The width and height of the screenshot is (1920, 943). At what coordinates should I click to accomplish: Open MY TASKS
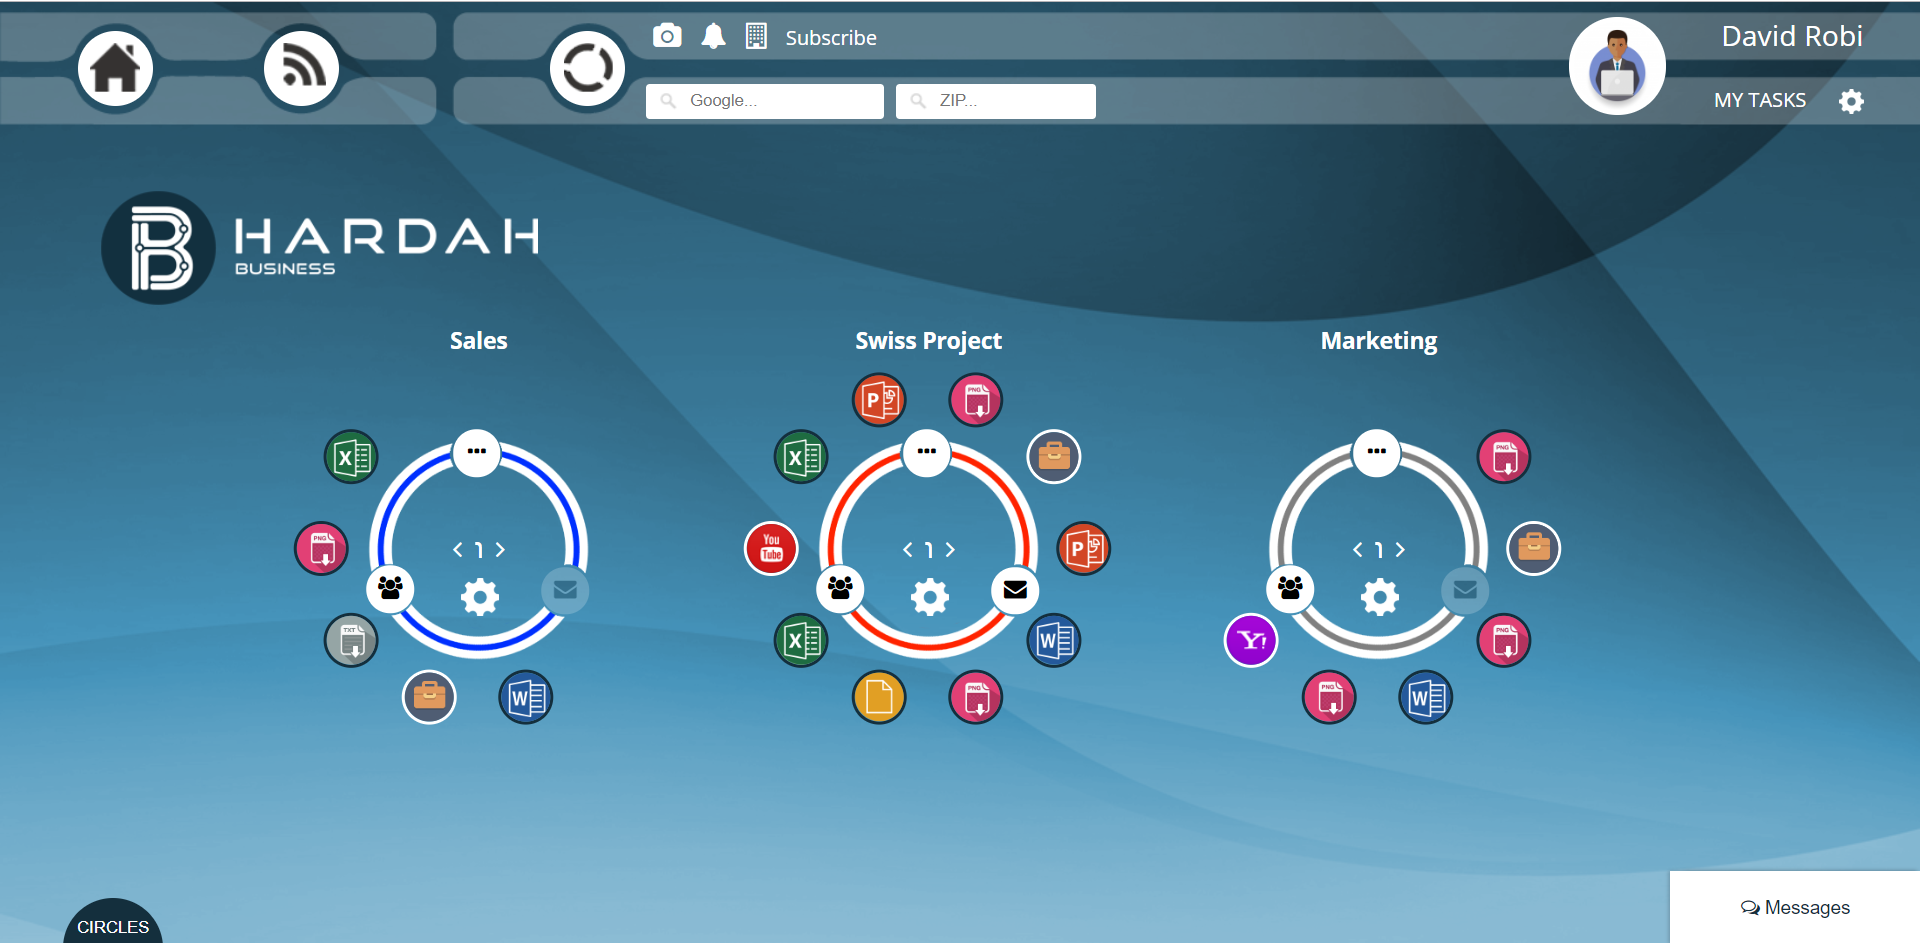pyautogui.click(x=1760, y=100)
